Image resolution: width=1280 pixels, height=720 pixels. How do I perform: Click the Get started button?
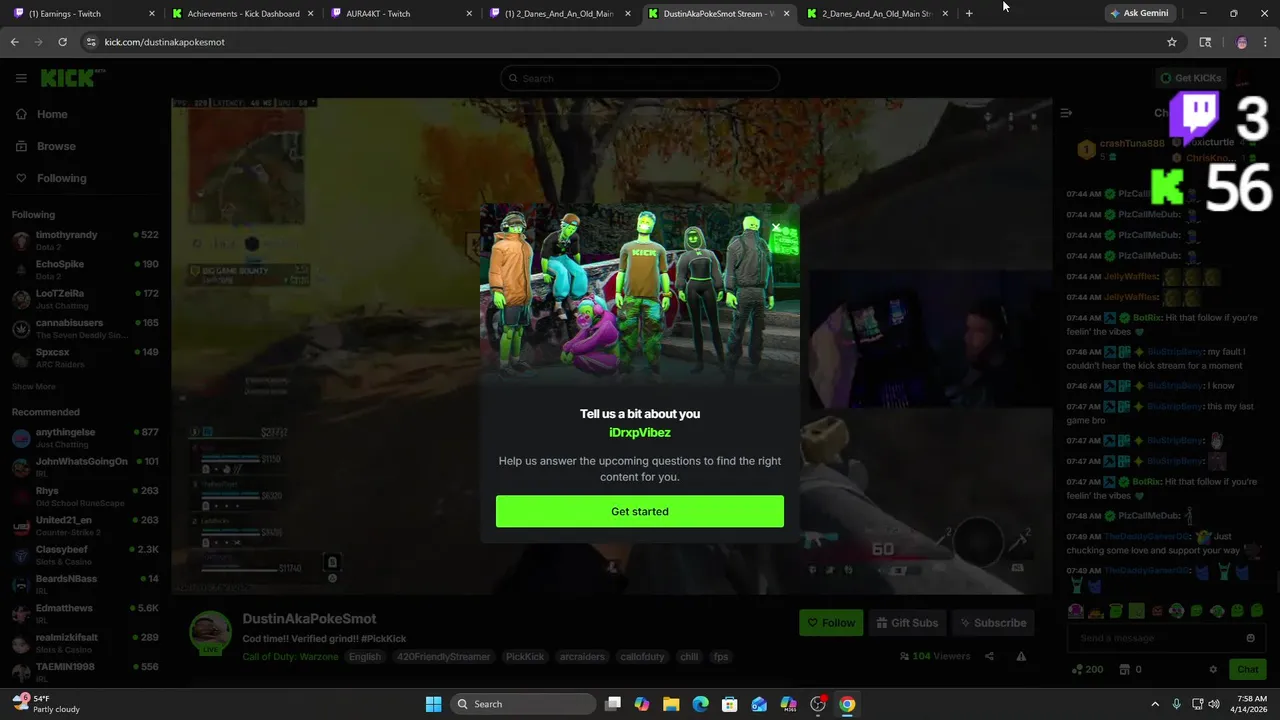640,511
